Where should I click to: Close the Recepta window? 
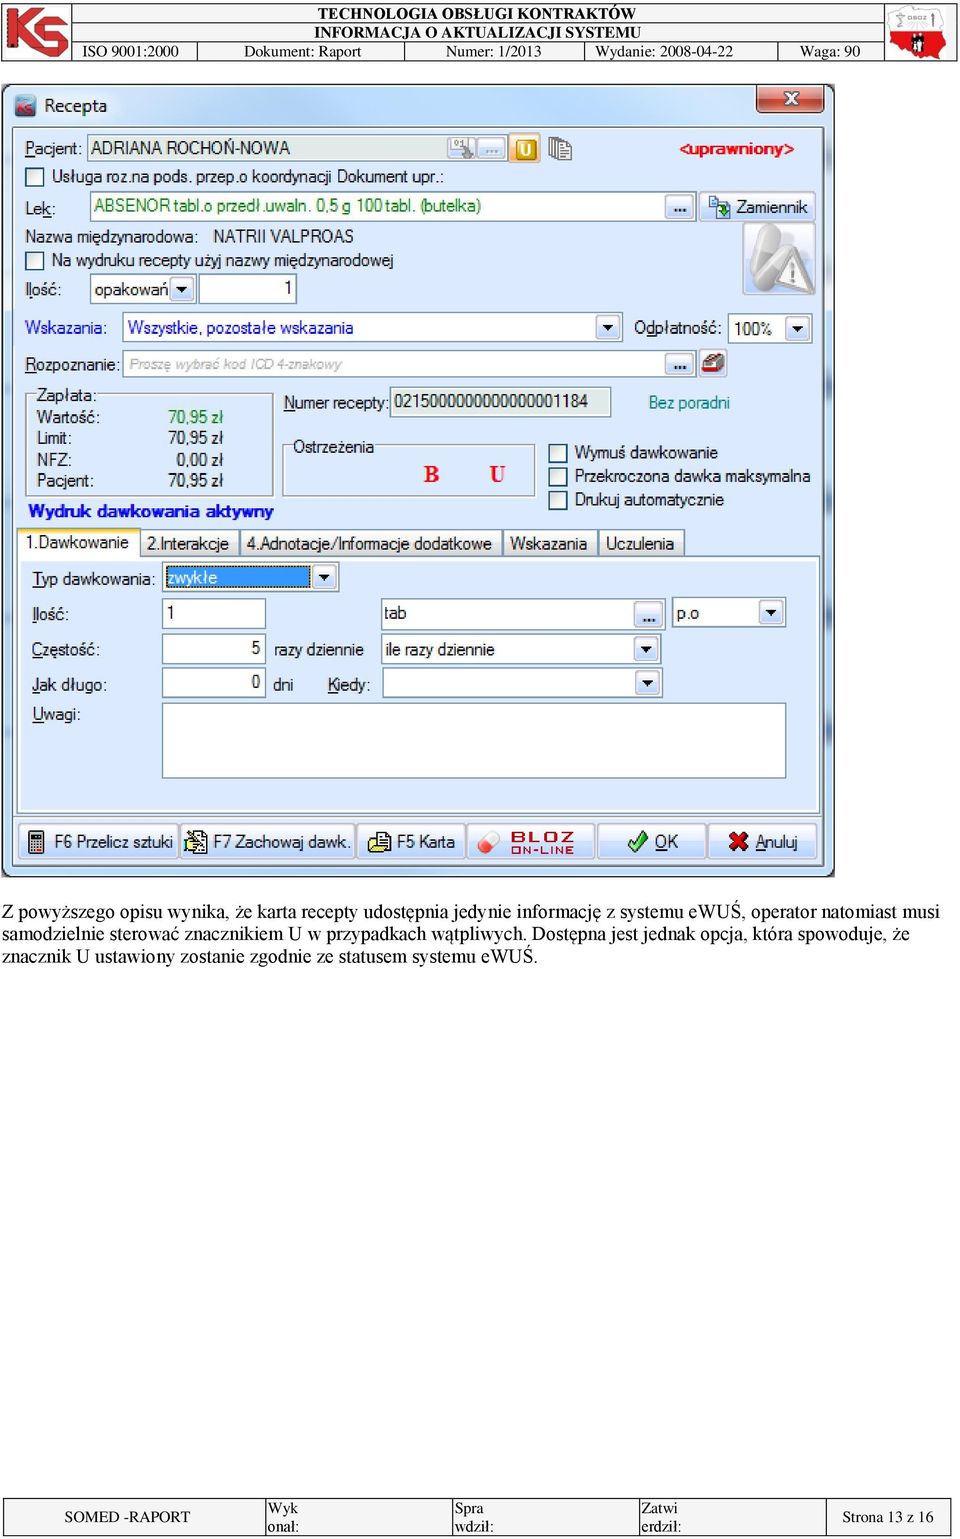[x=790, y=99]
